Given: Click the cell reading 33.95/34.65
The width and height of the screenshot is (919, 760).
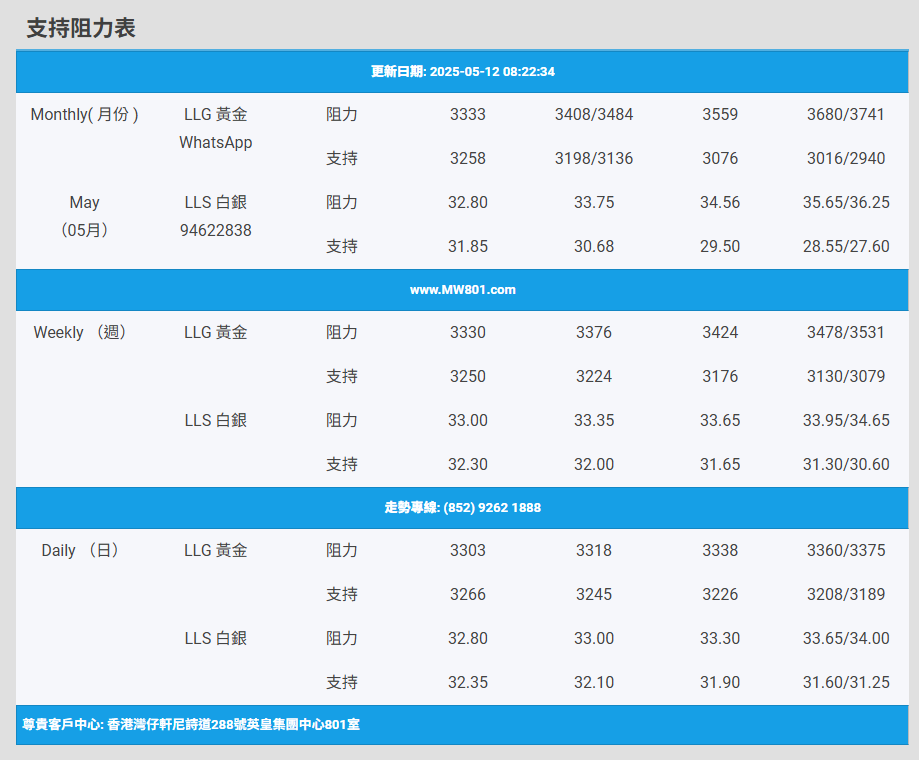Looking at the screenshot, I should 846,420.
